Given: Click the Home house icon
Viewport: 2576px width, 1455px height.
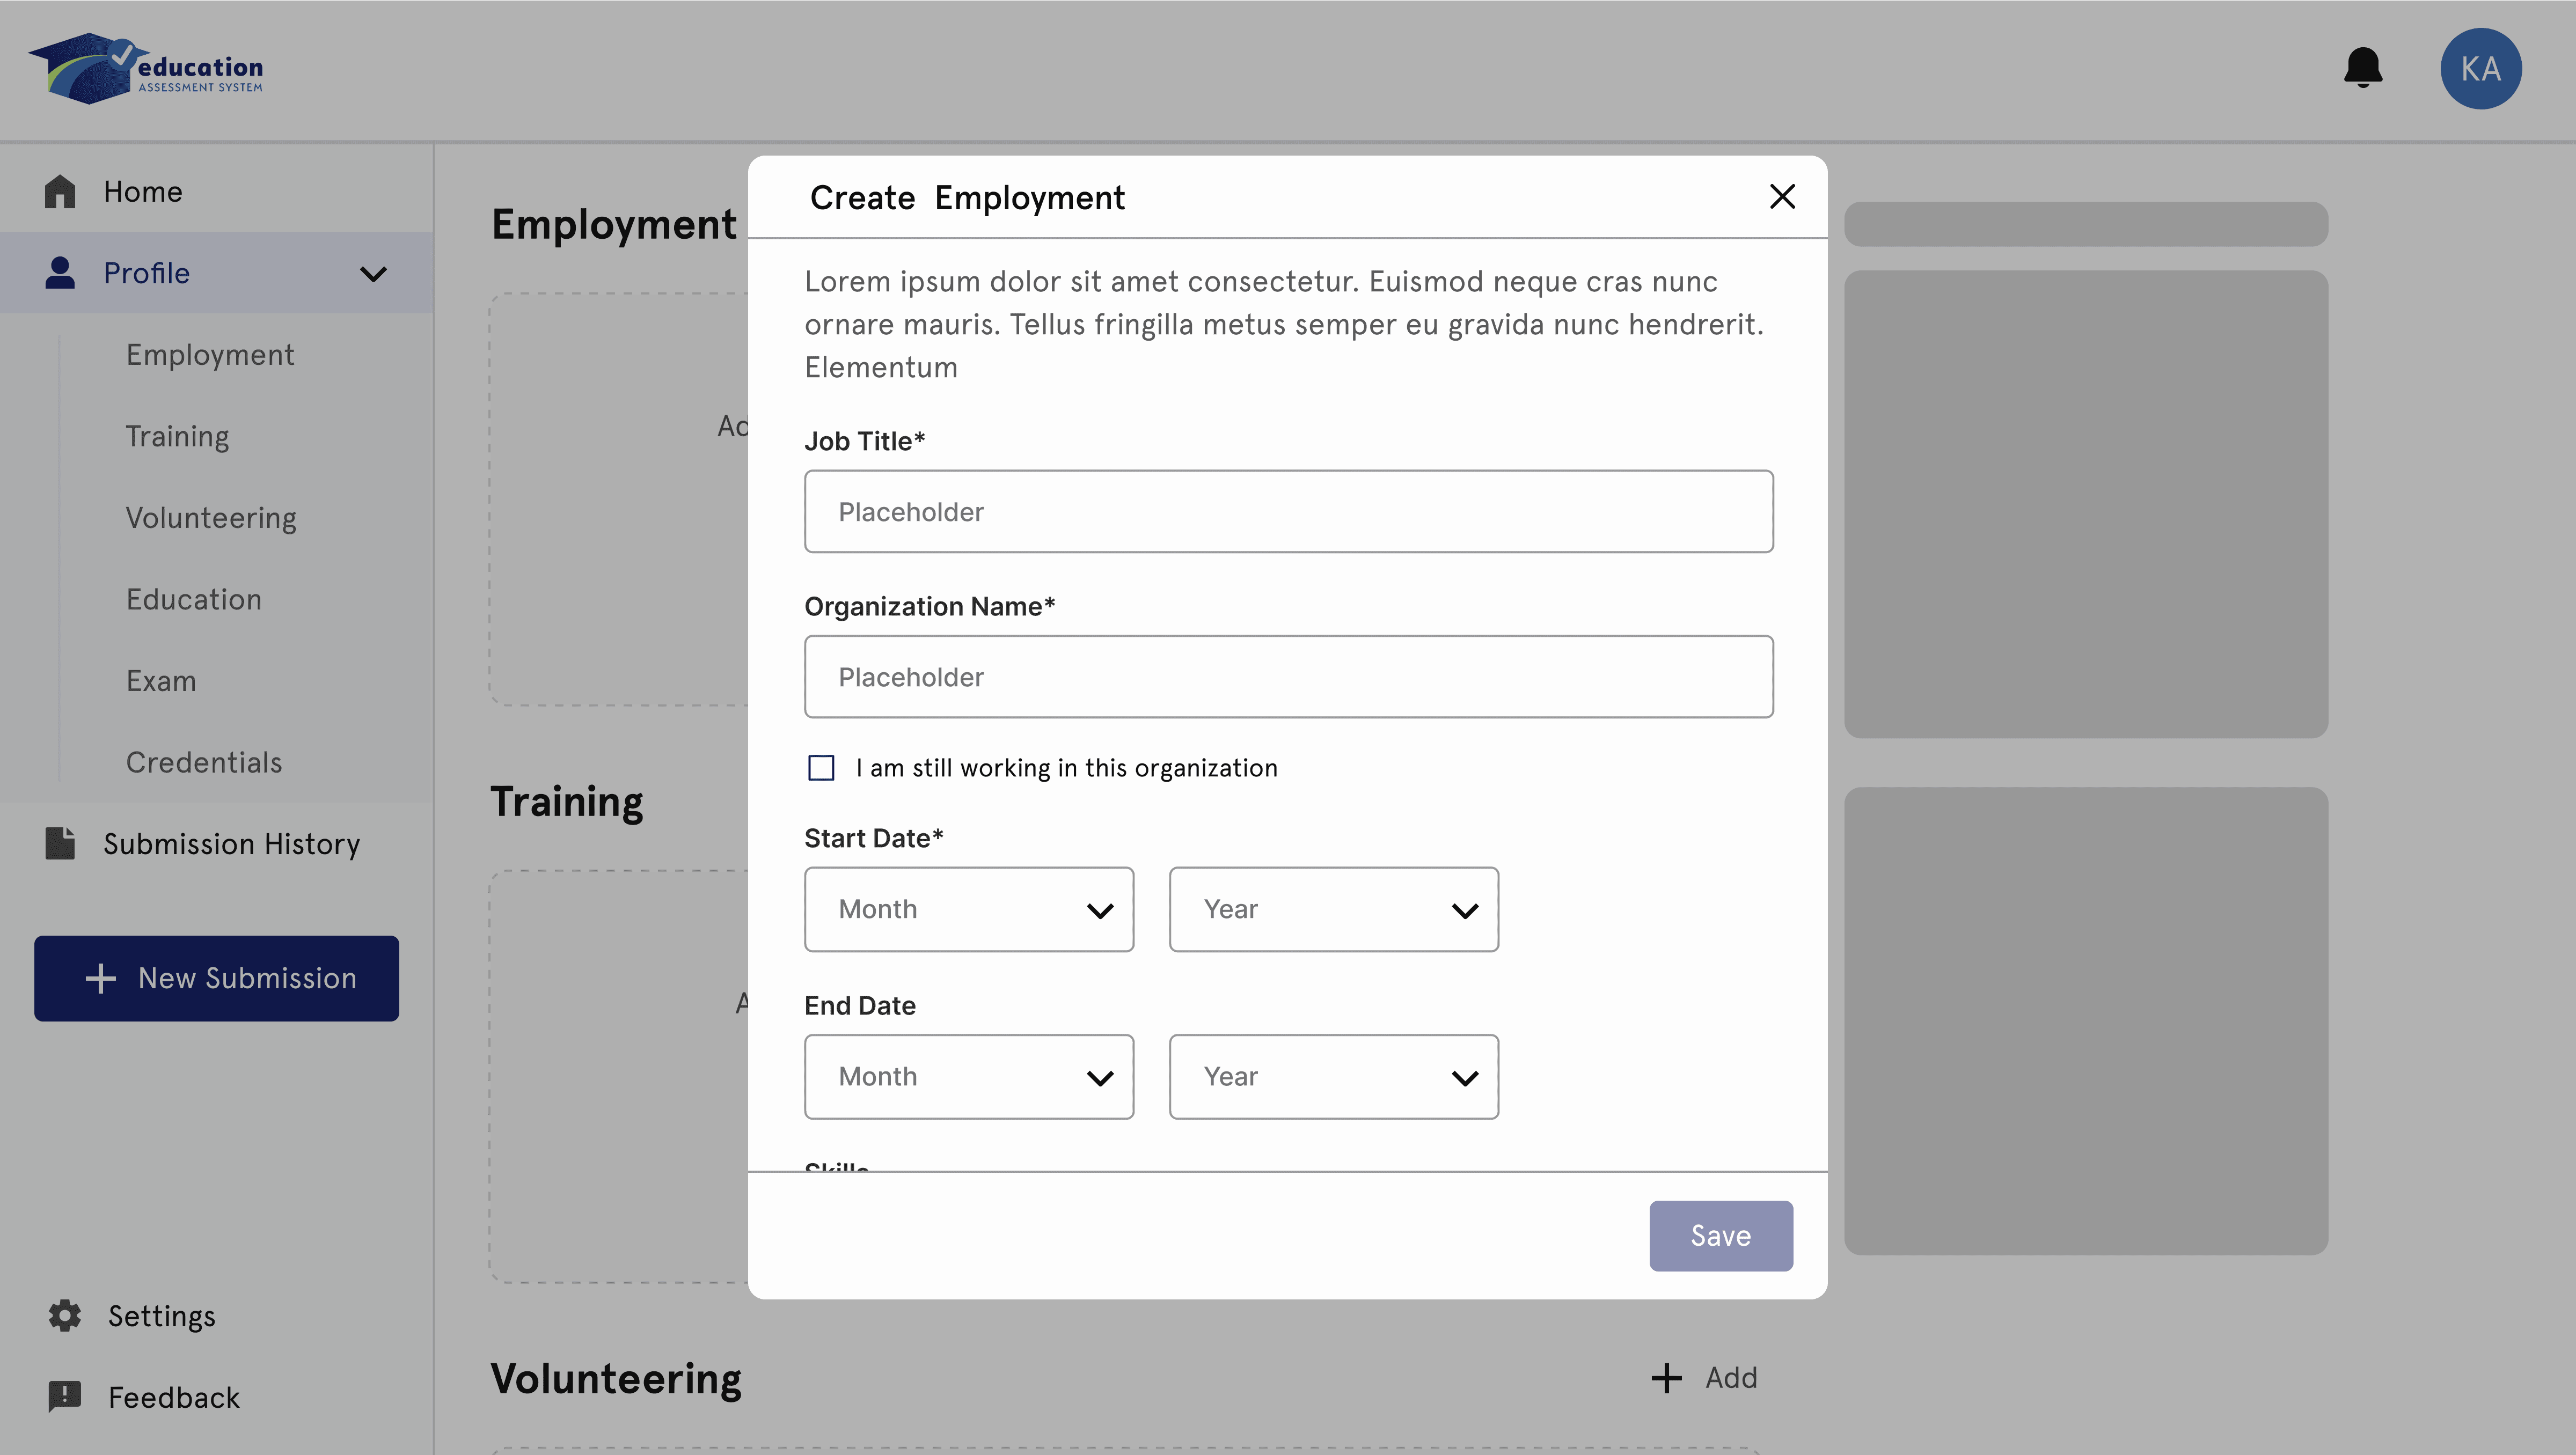Looking at the screenshot, I should 60,192.
